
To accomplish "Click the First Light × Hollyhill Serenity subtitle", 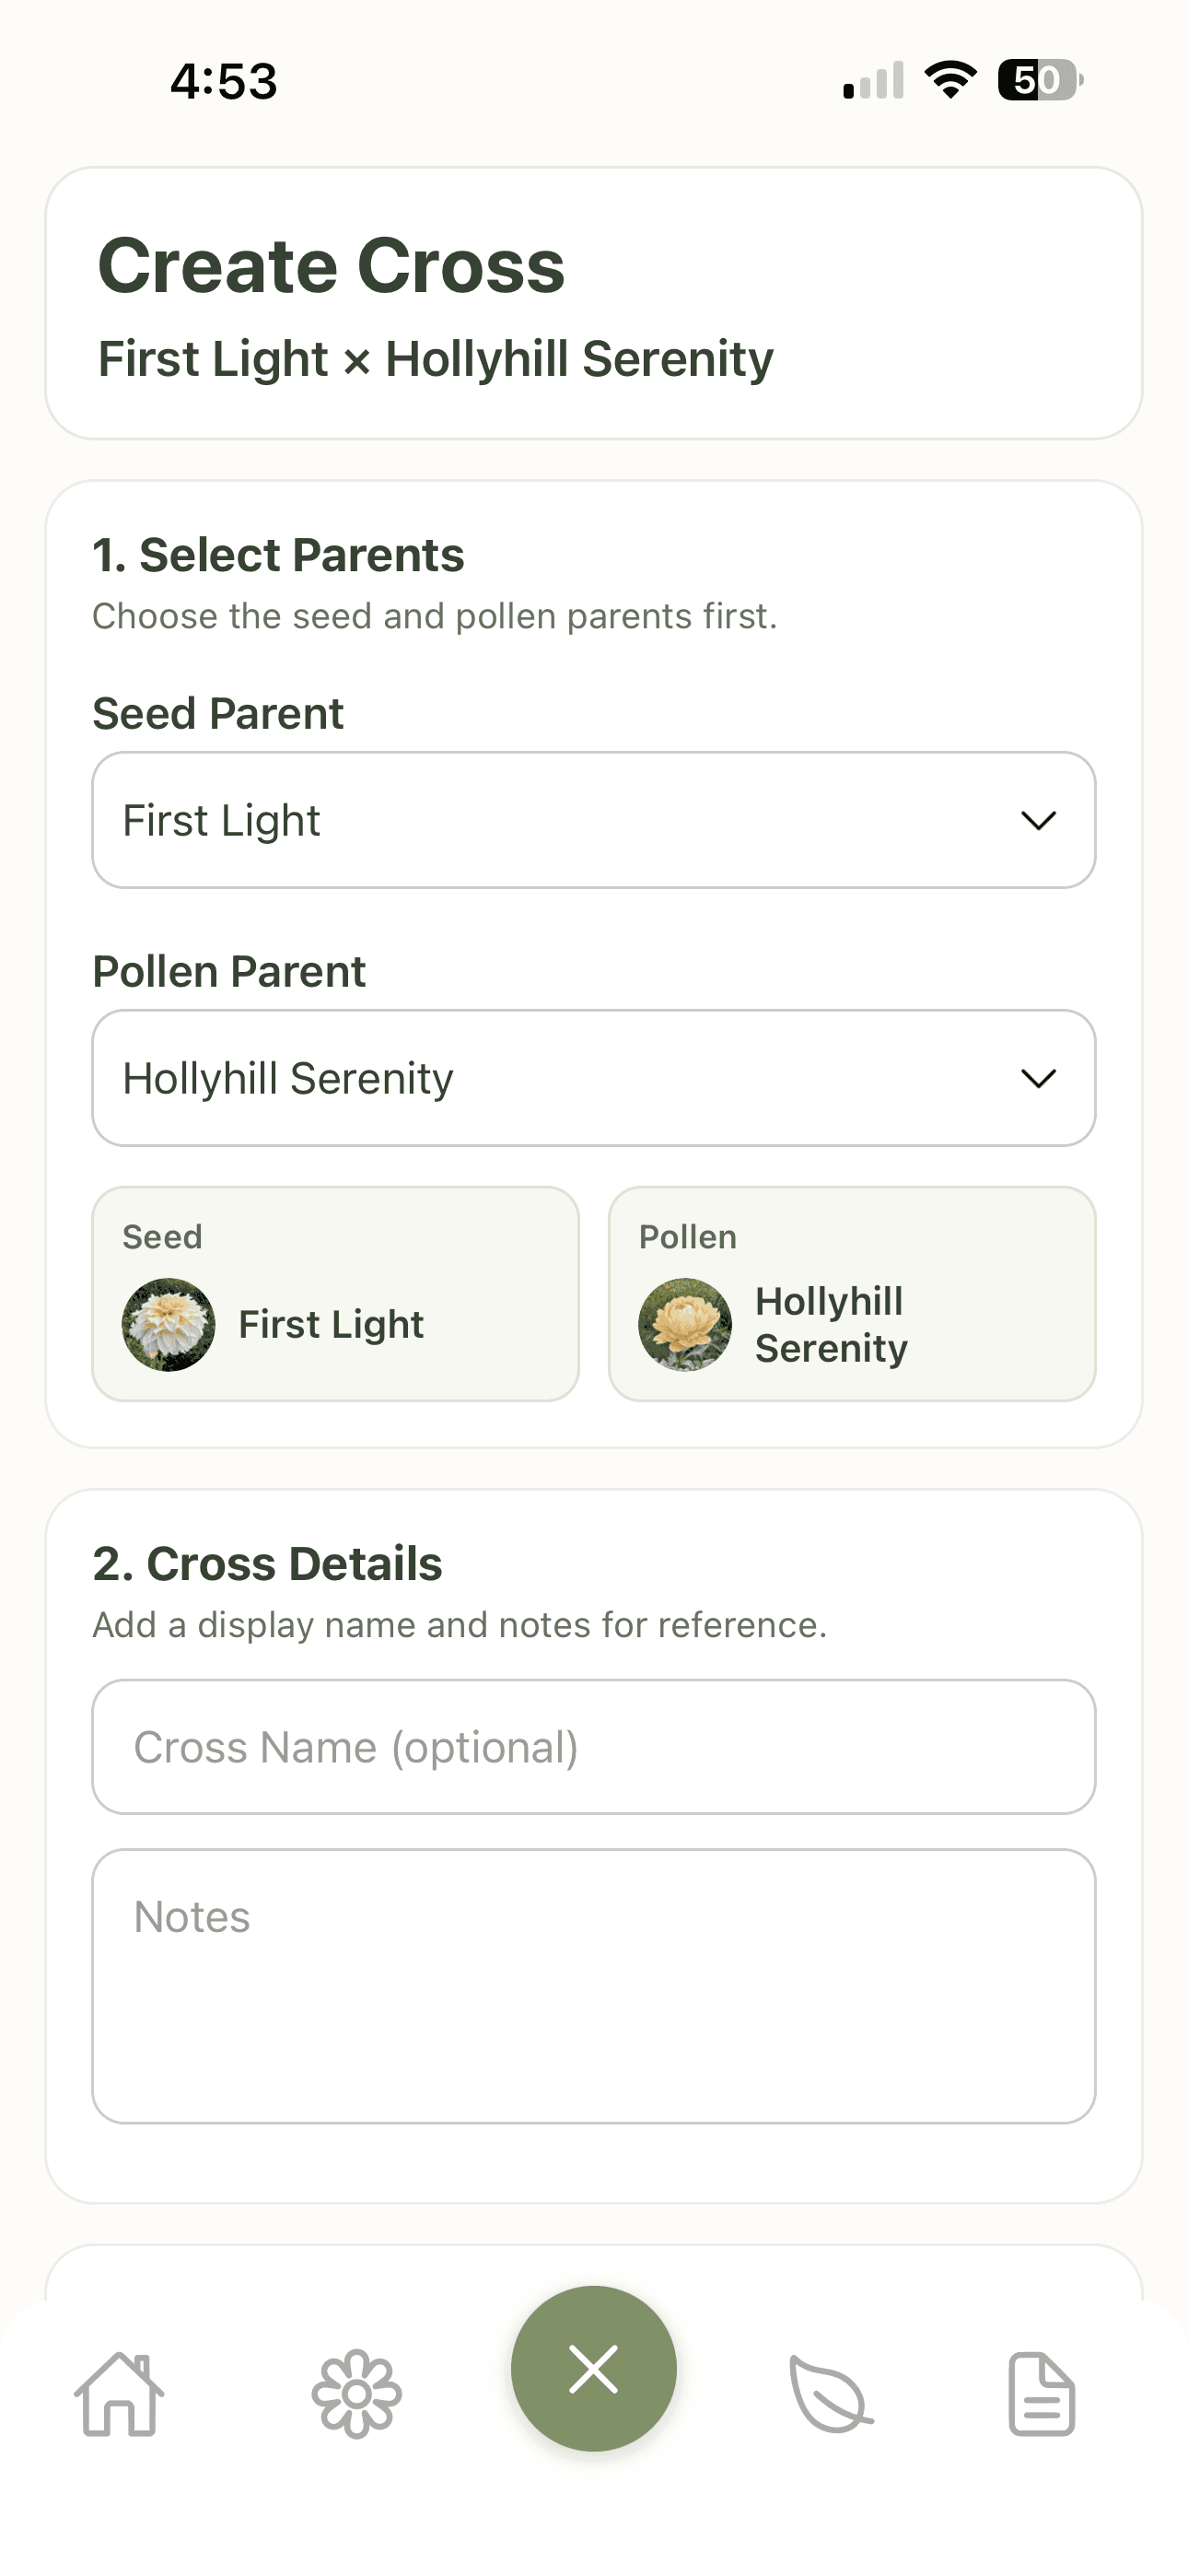I will [435, 358].
